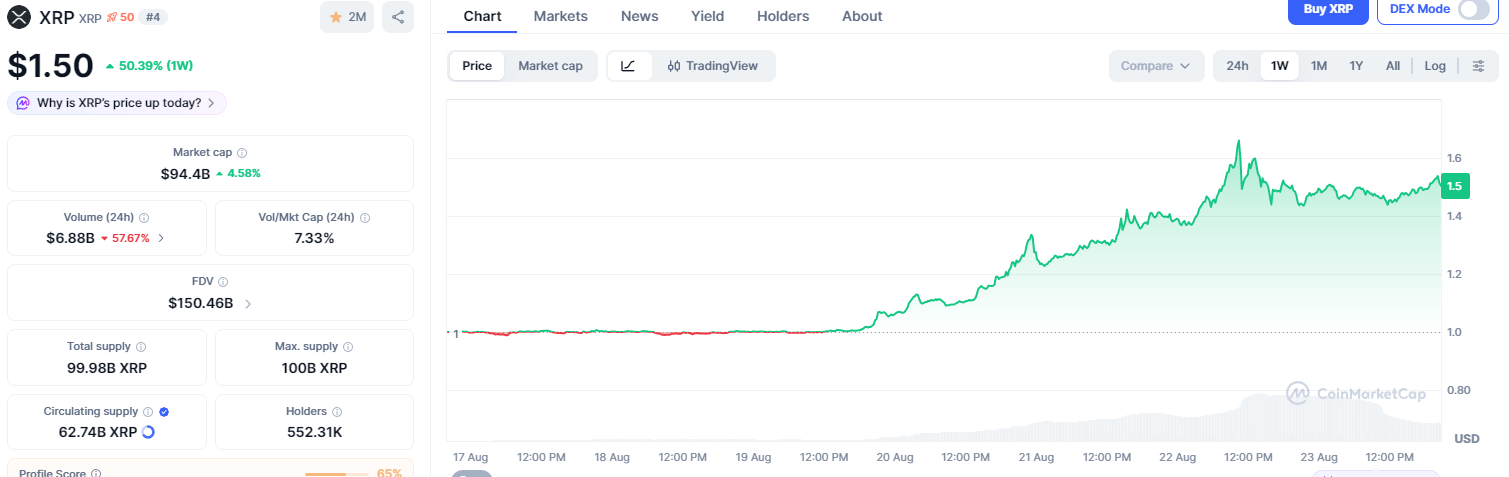
Task: Open 'Why is XRP's price up today?'
Action: coord(117,103)
